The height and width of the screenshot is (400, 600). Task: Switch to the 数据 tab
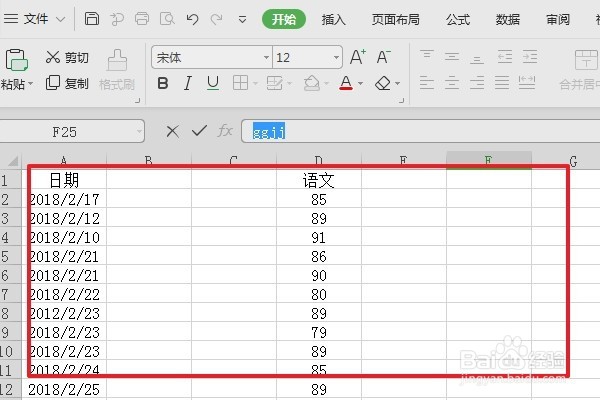508,20
